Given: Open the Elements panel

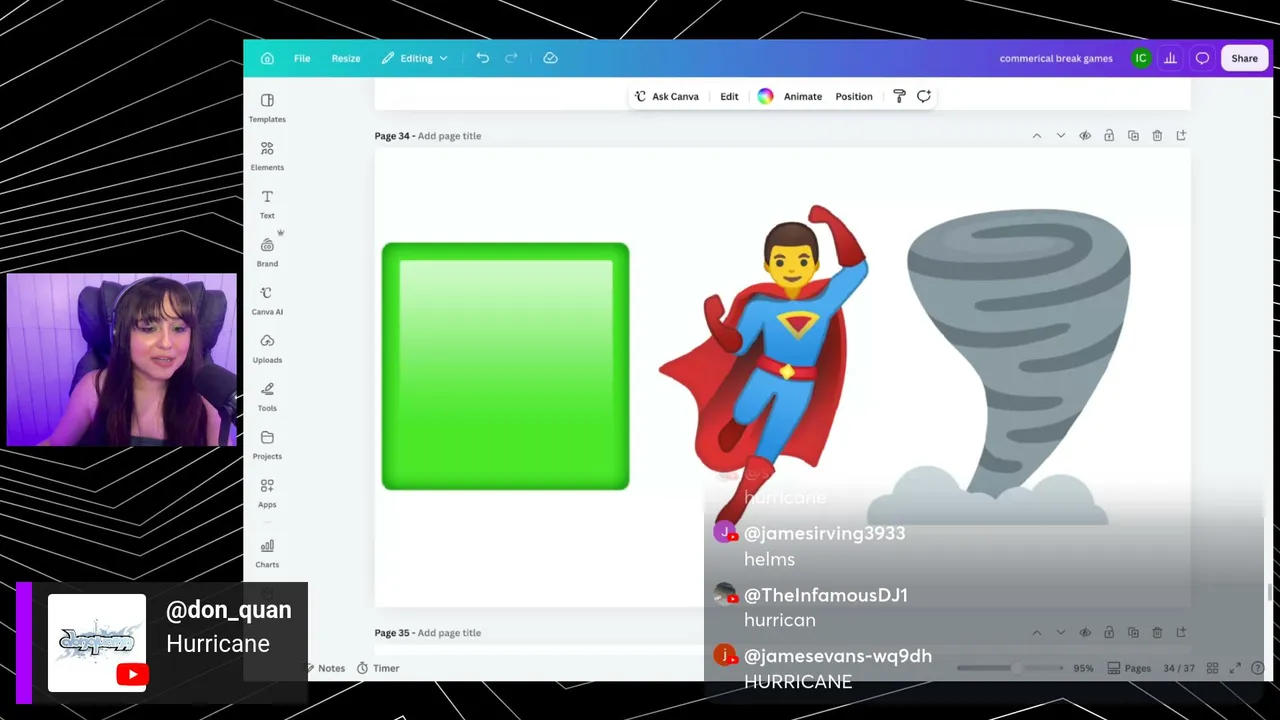Looking at the screenshot, I should click(267, 156).
